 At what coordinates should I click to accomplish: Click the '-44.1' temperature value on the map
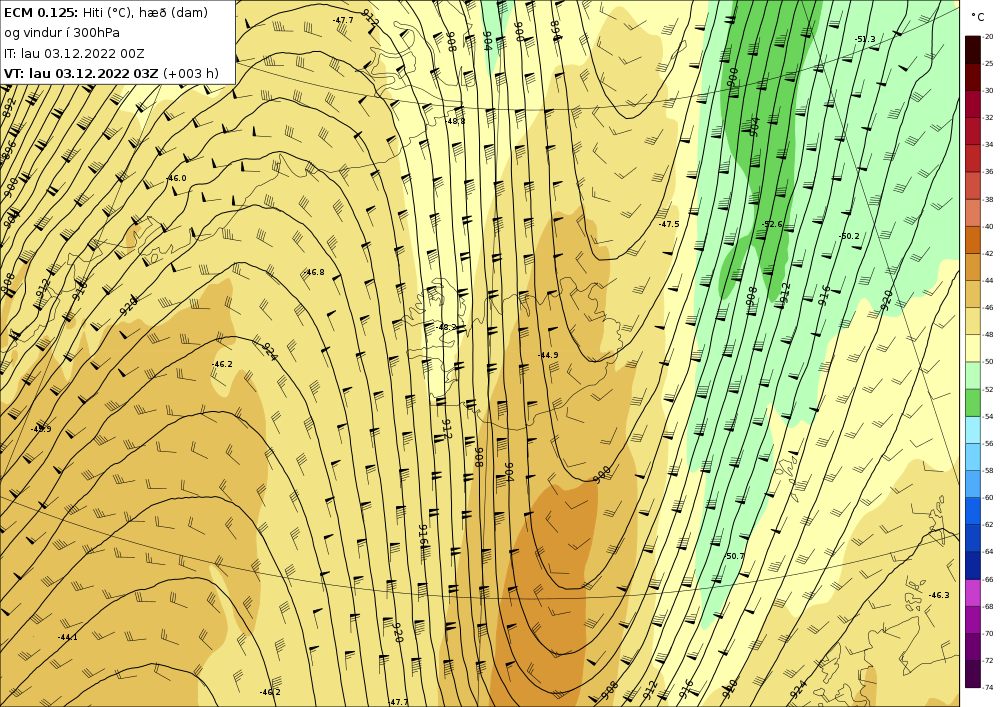coord(67,637)
